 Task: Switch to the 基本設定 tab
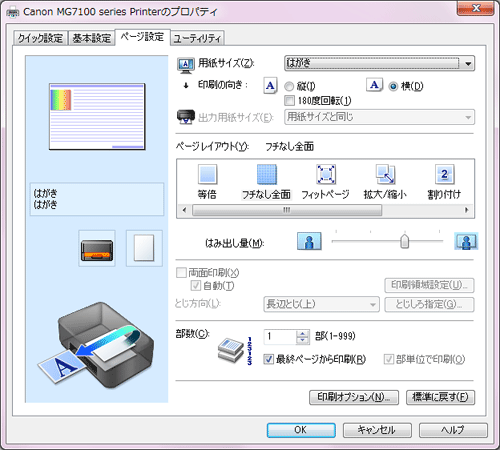[x=92, y=38]
